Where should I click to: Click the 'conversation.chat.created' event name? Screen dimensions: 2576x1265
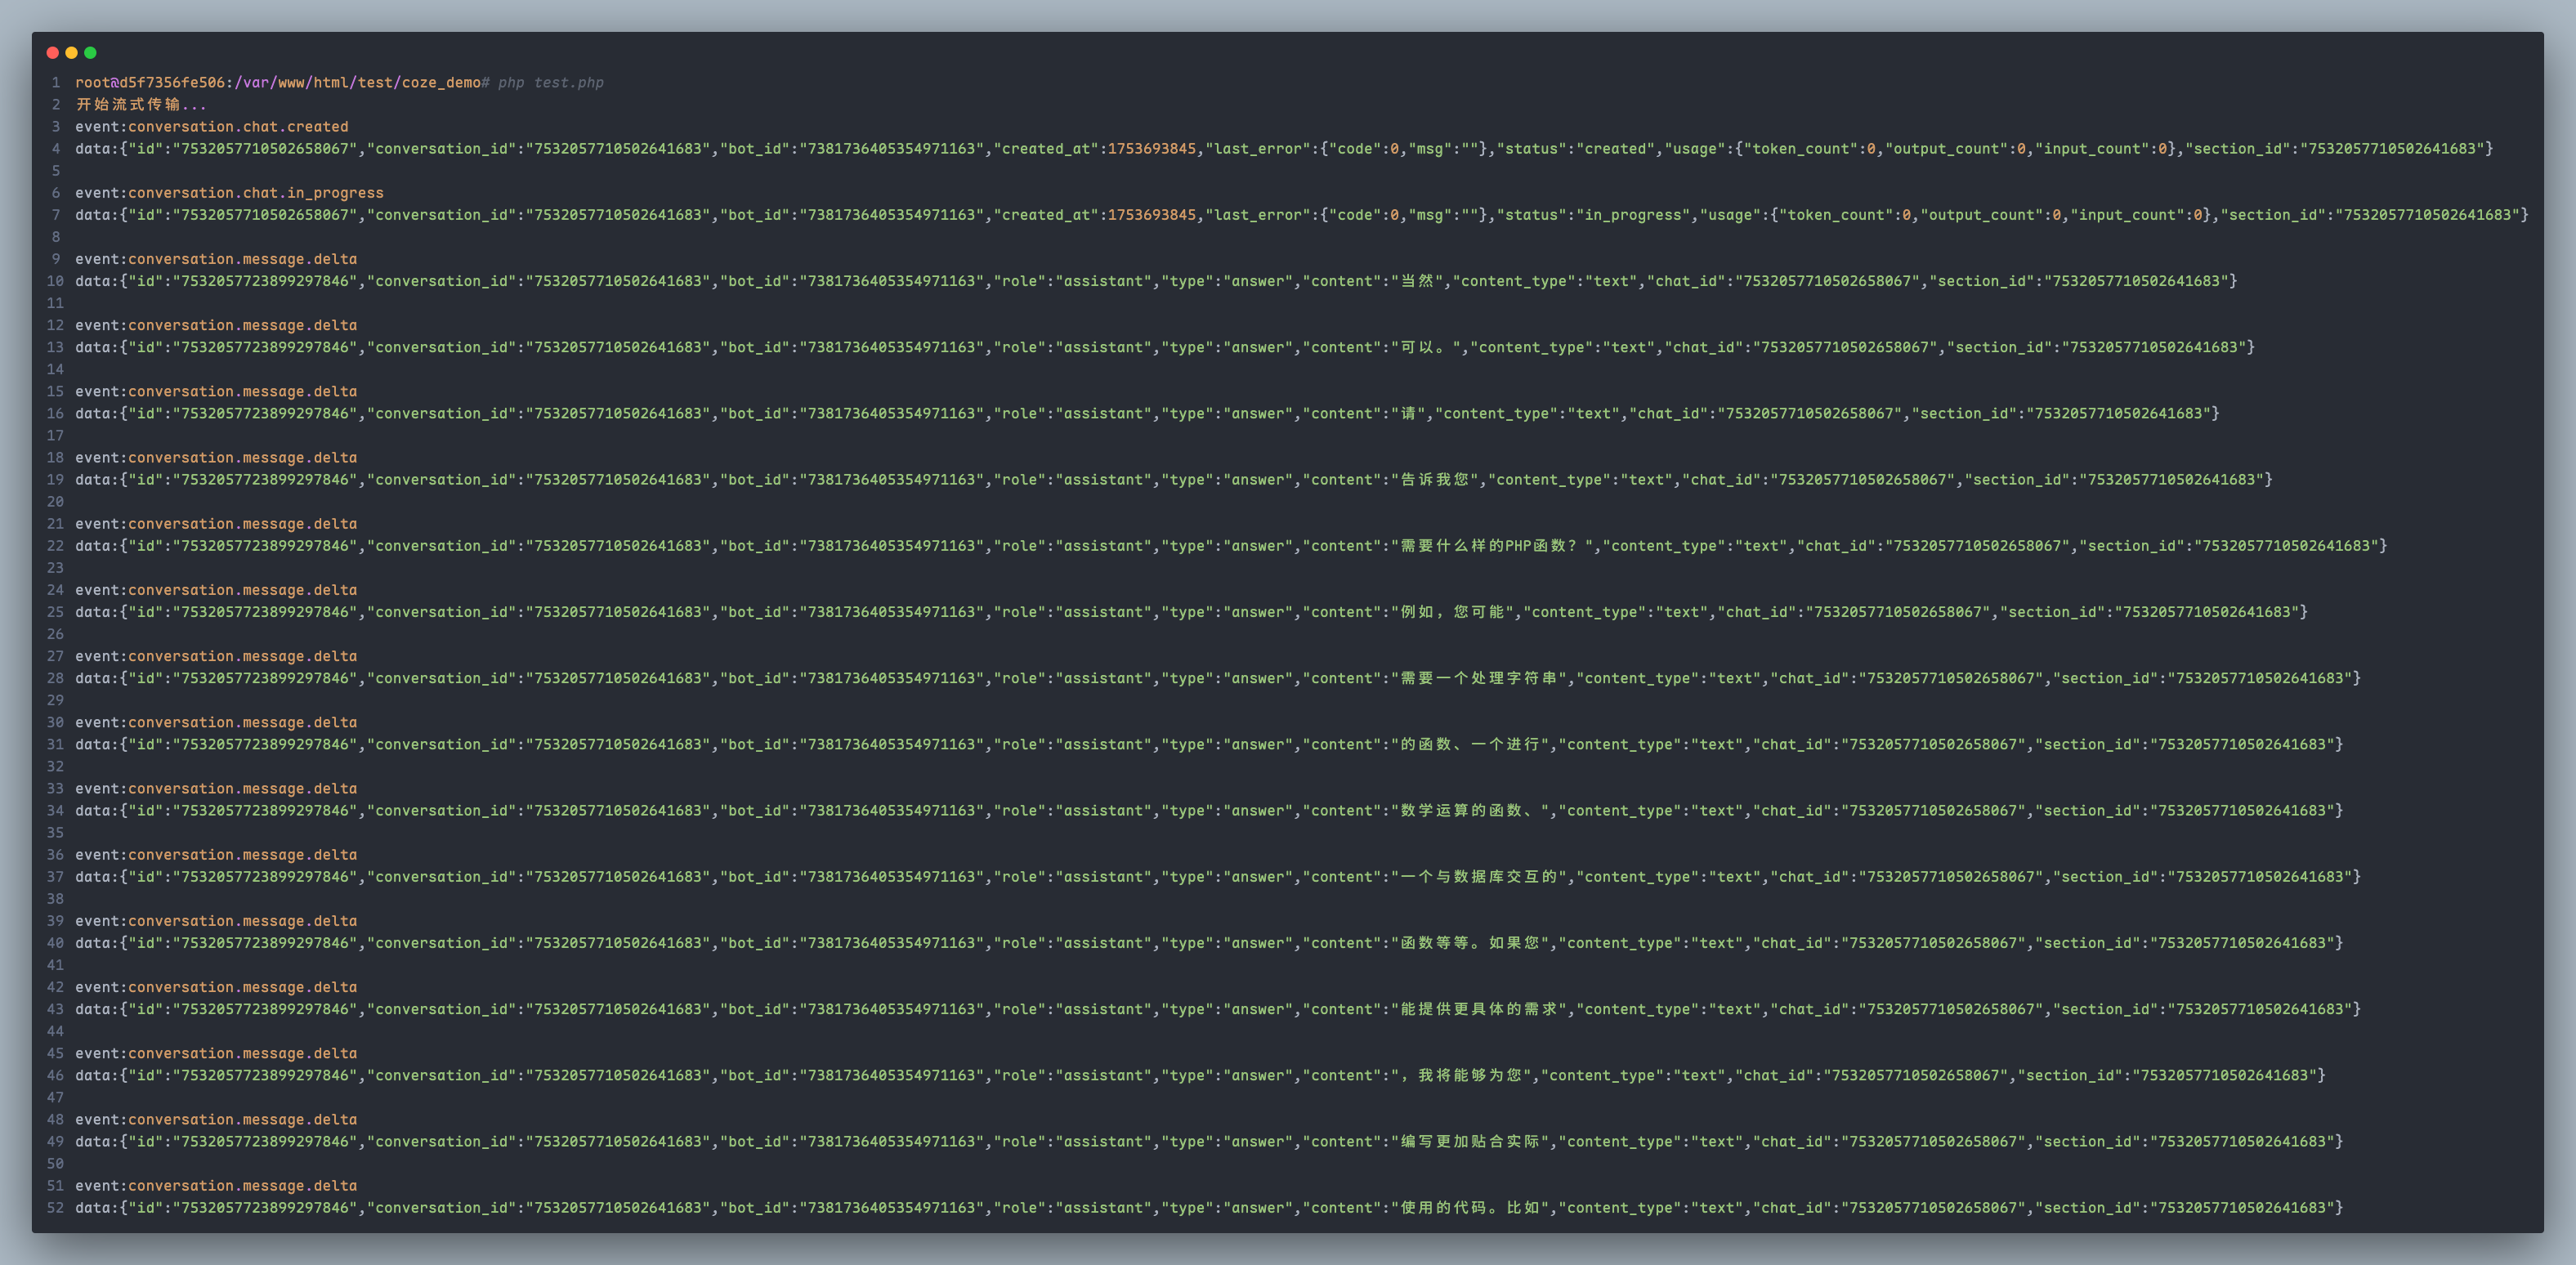238,127
